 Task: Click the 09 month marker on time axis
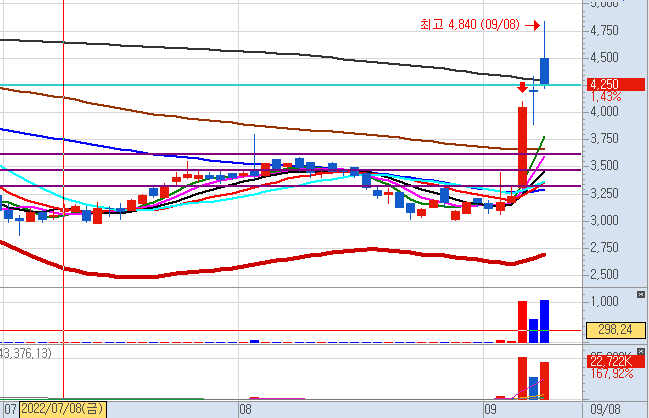pos(490,410)
